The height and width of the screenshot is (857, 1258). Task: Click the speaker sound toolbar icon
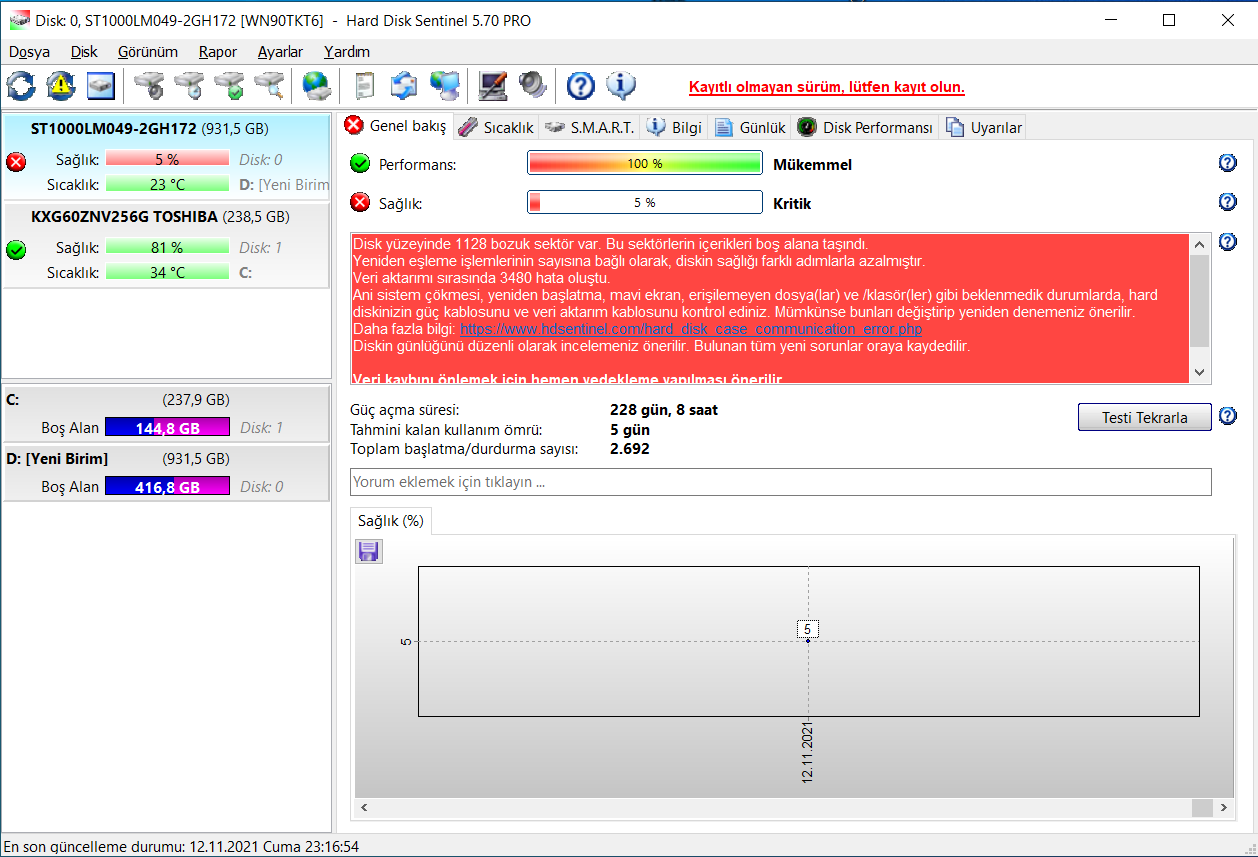point(533,86)
